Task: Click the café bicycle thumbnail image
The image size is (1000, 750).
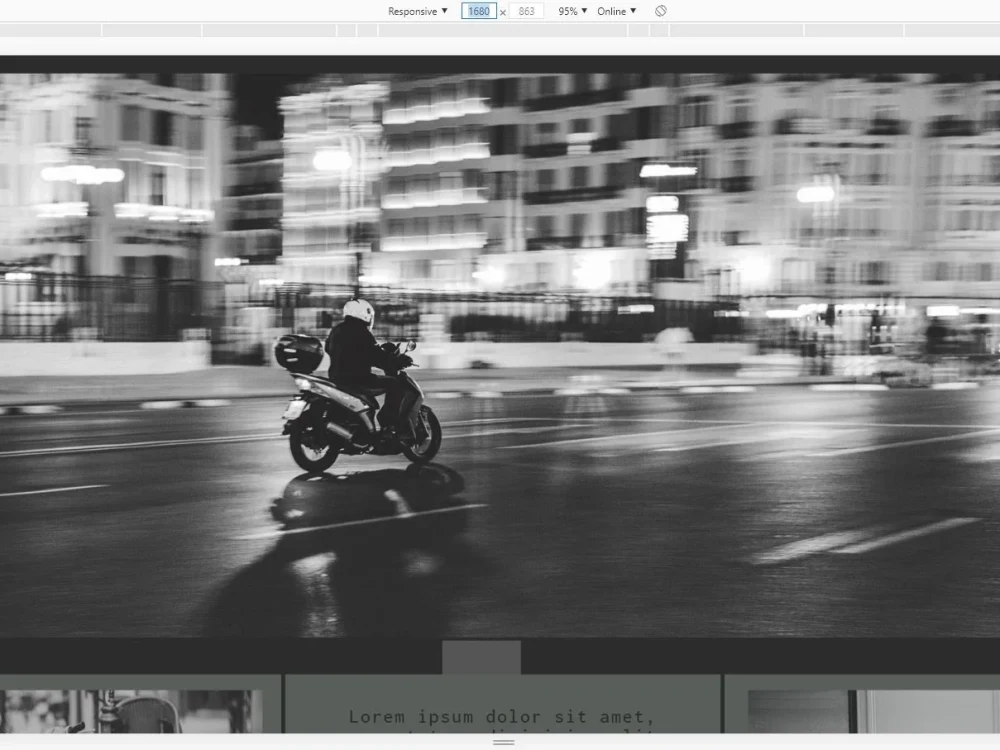Action: tap(130, 711)
